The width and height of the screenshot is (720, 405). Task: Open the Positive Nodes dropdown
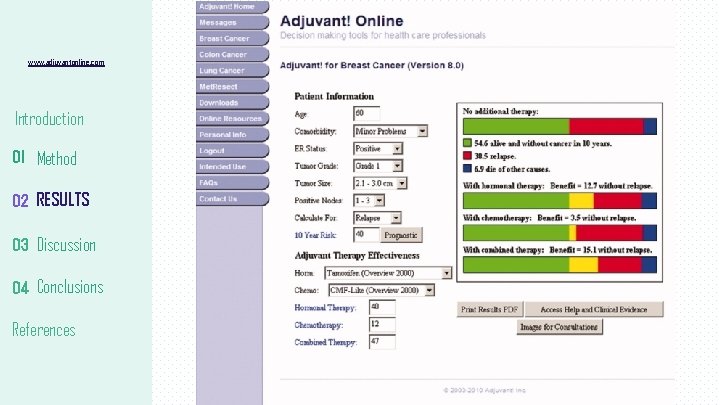(x=379, y=201)
